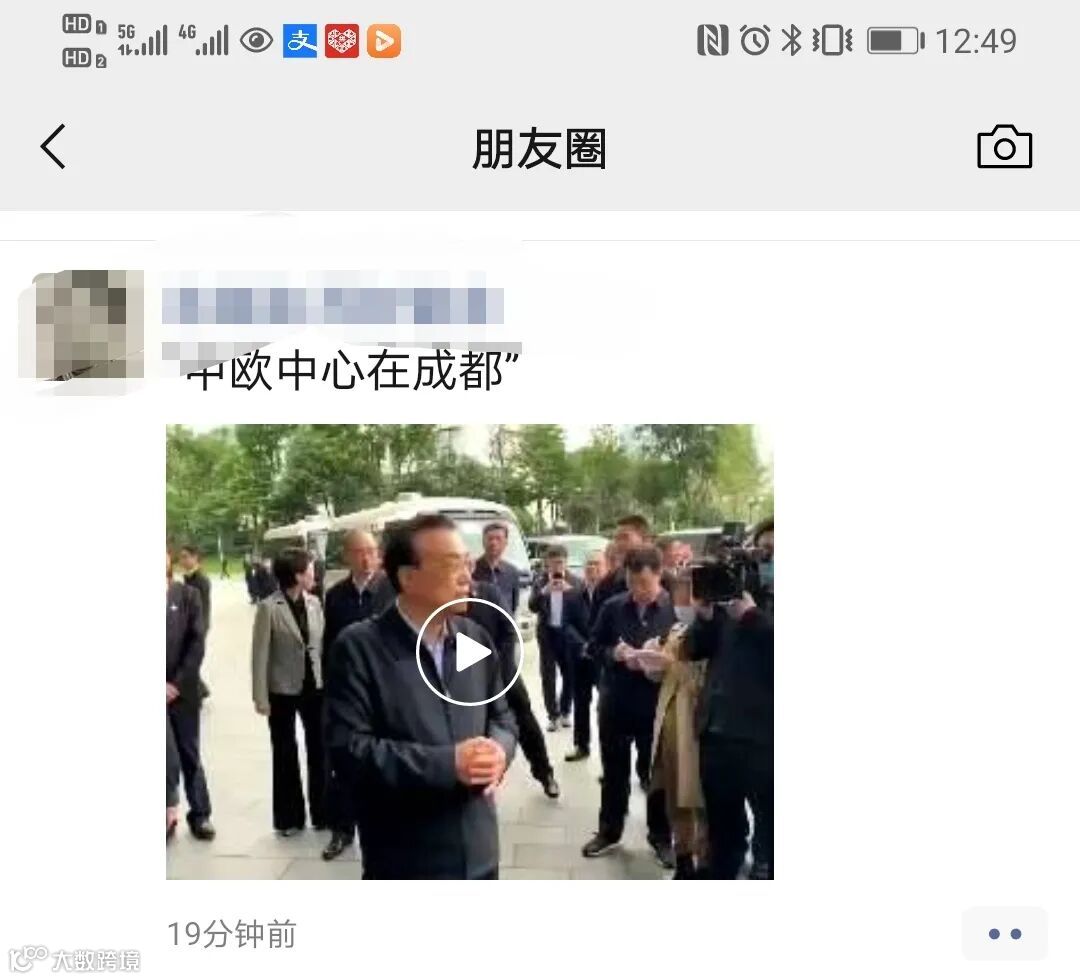Tap the back arrow in header
This screenshot has width=1080, height=980.
[53, 147]
